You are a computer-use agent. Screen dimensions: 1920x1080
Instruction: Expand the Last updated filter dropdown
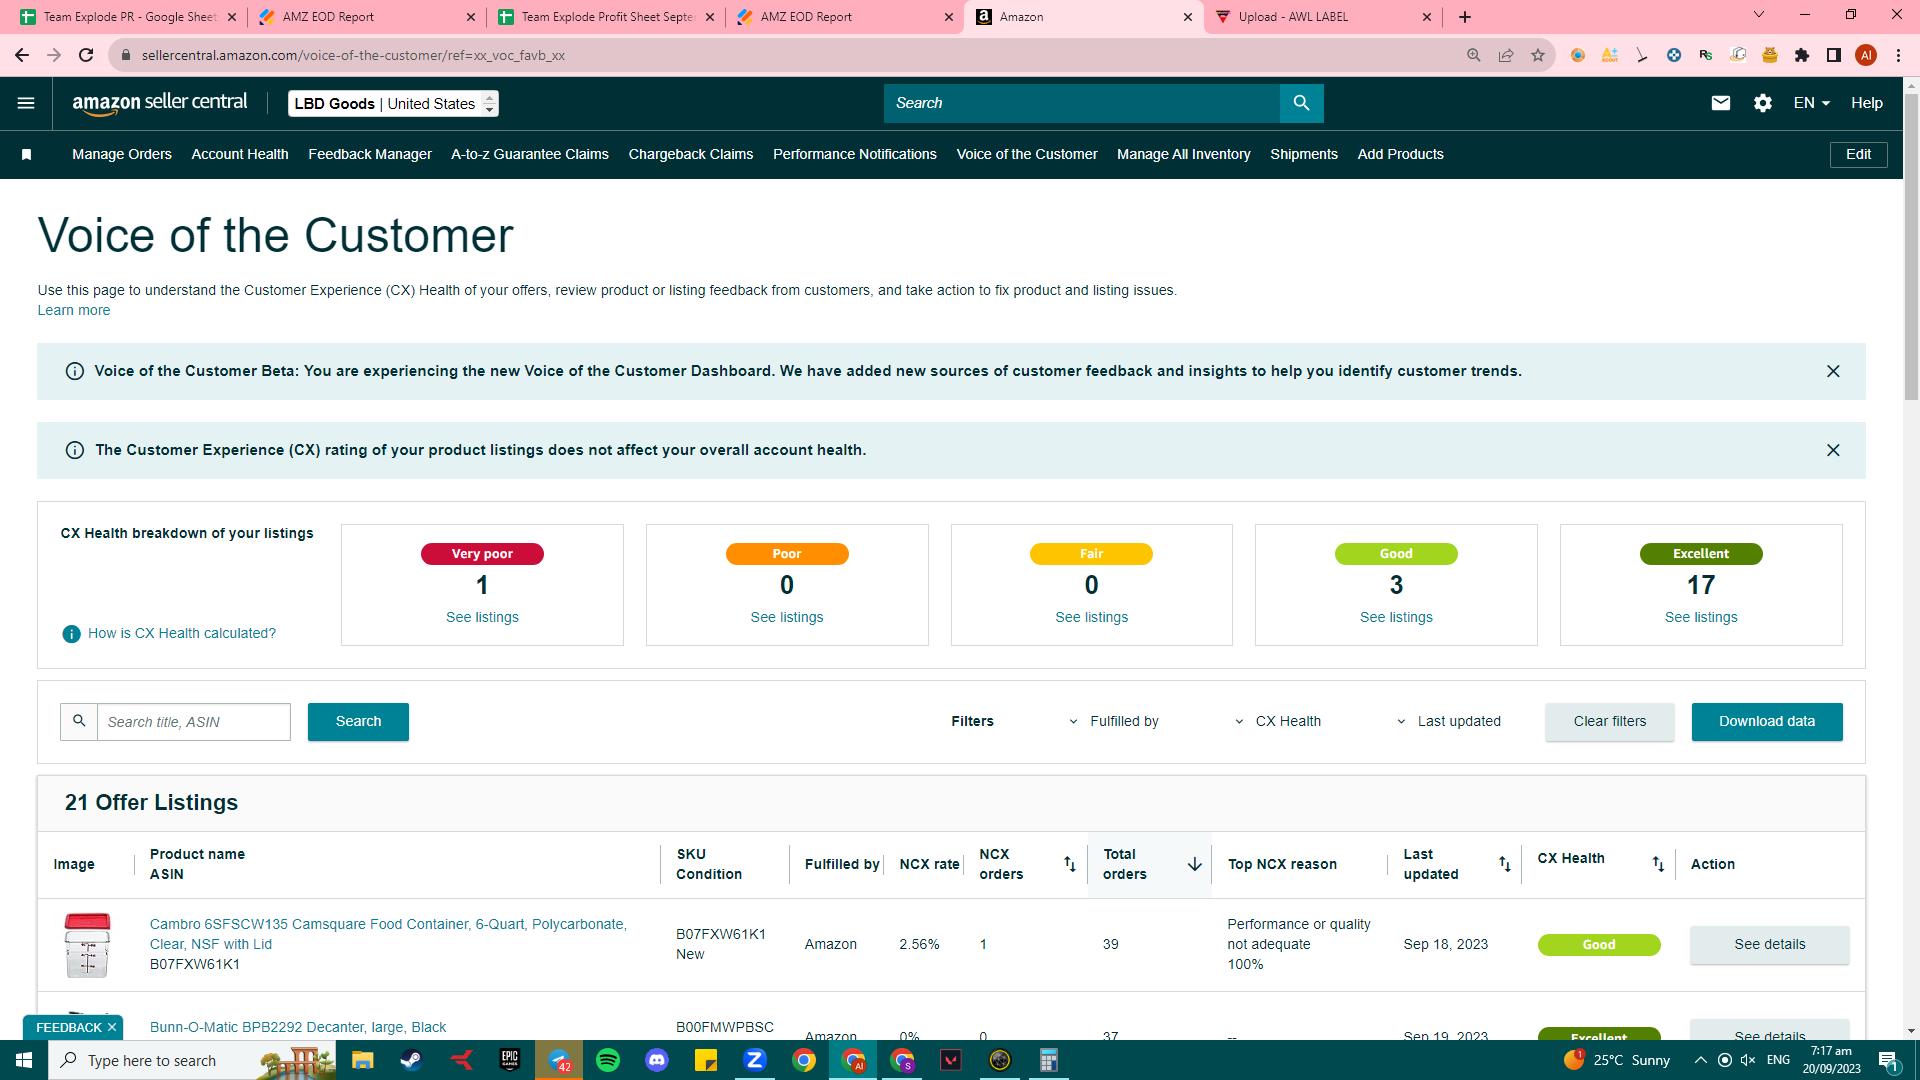pyautogui.click(x=1448, y=721)
